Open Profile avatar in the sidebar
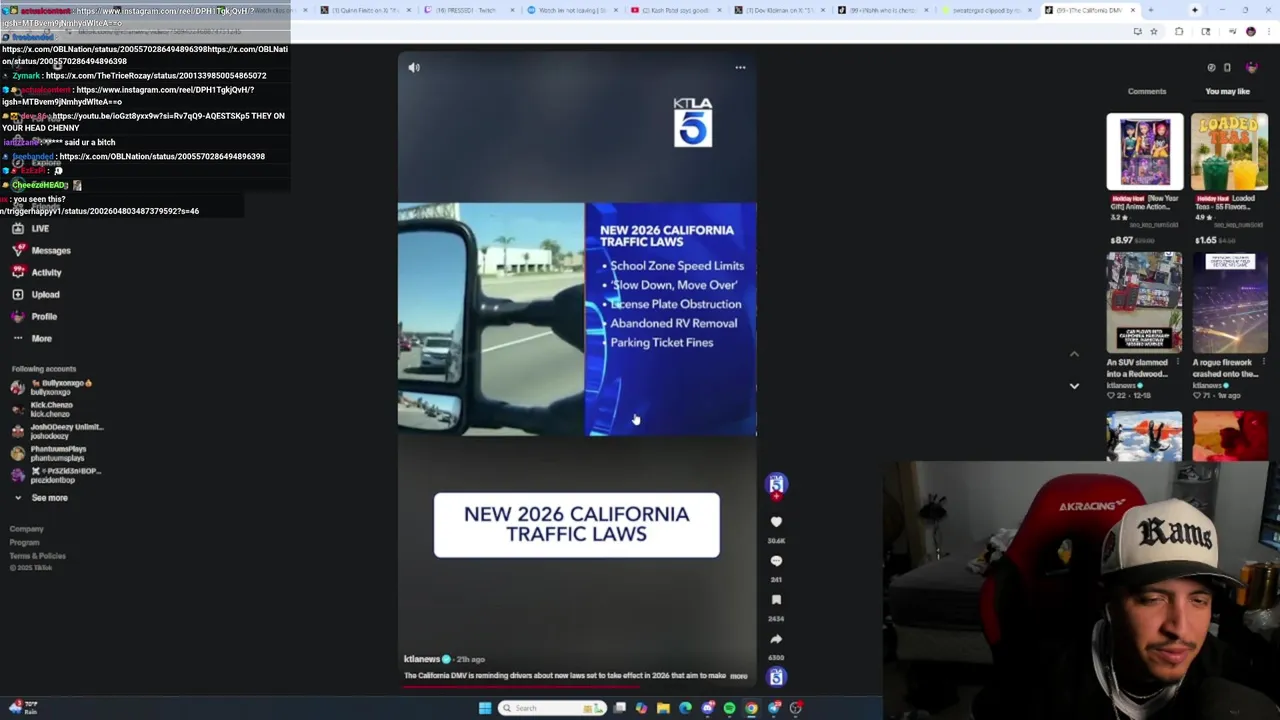 point(17,316)
